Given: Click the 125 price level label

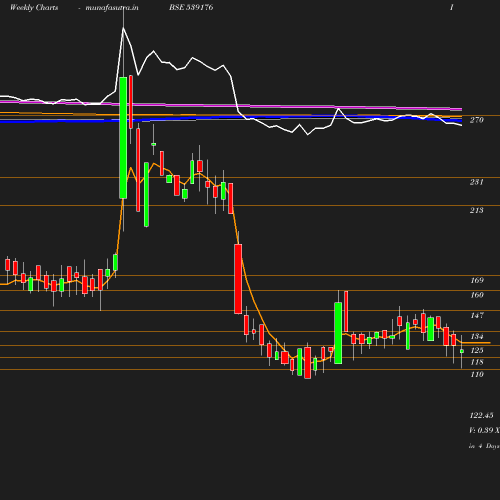Looking at the screenshot, I should pos(477,350).
